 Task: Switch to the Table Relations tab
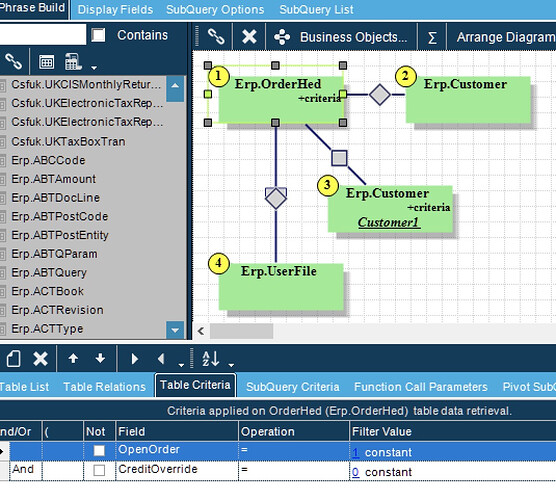tap(105, 387)
